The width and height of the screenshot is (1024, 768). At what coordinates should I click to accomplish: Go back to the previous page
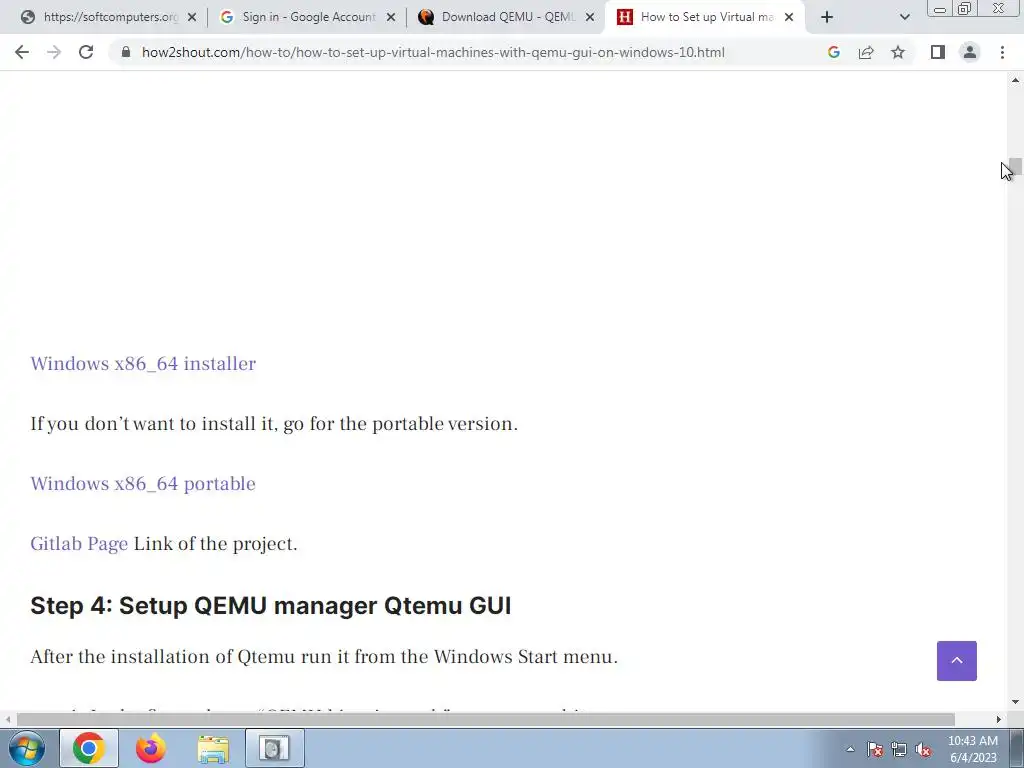22,52
